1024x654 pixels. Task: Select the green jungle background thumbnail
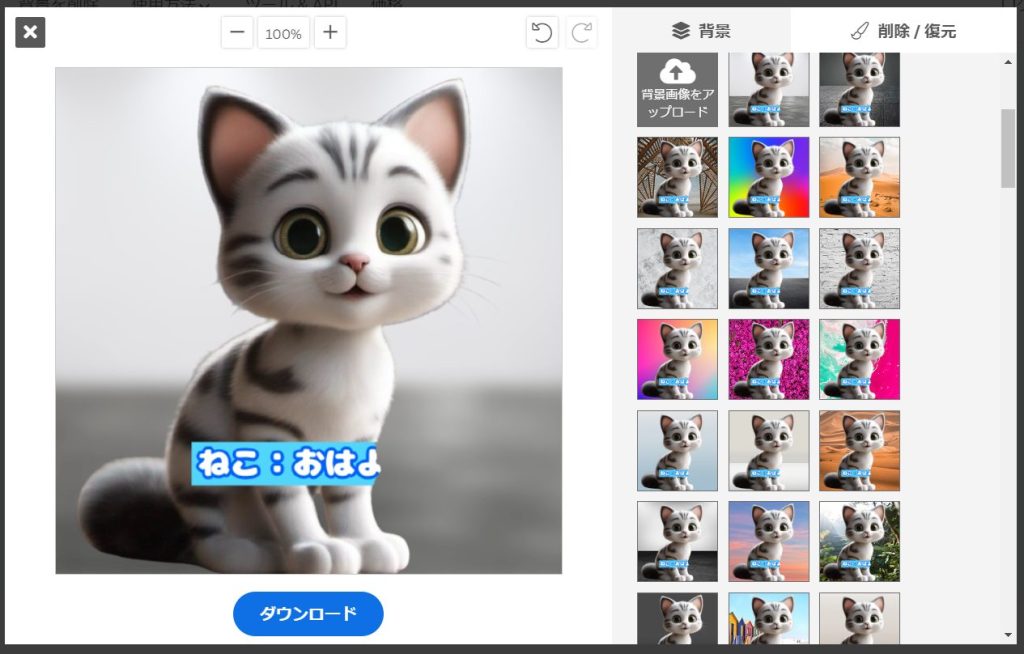tap(859, 541)
